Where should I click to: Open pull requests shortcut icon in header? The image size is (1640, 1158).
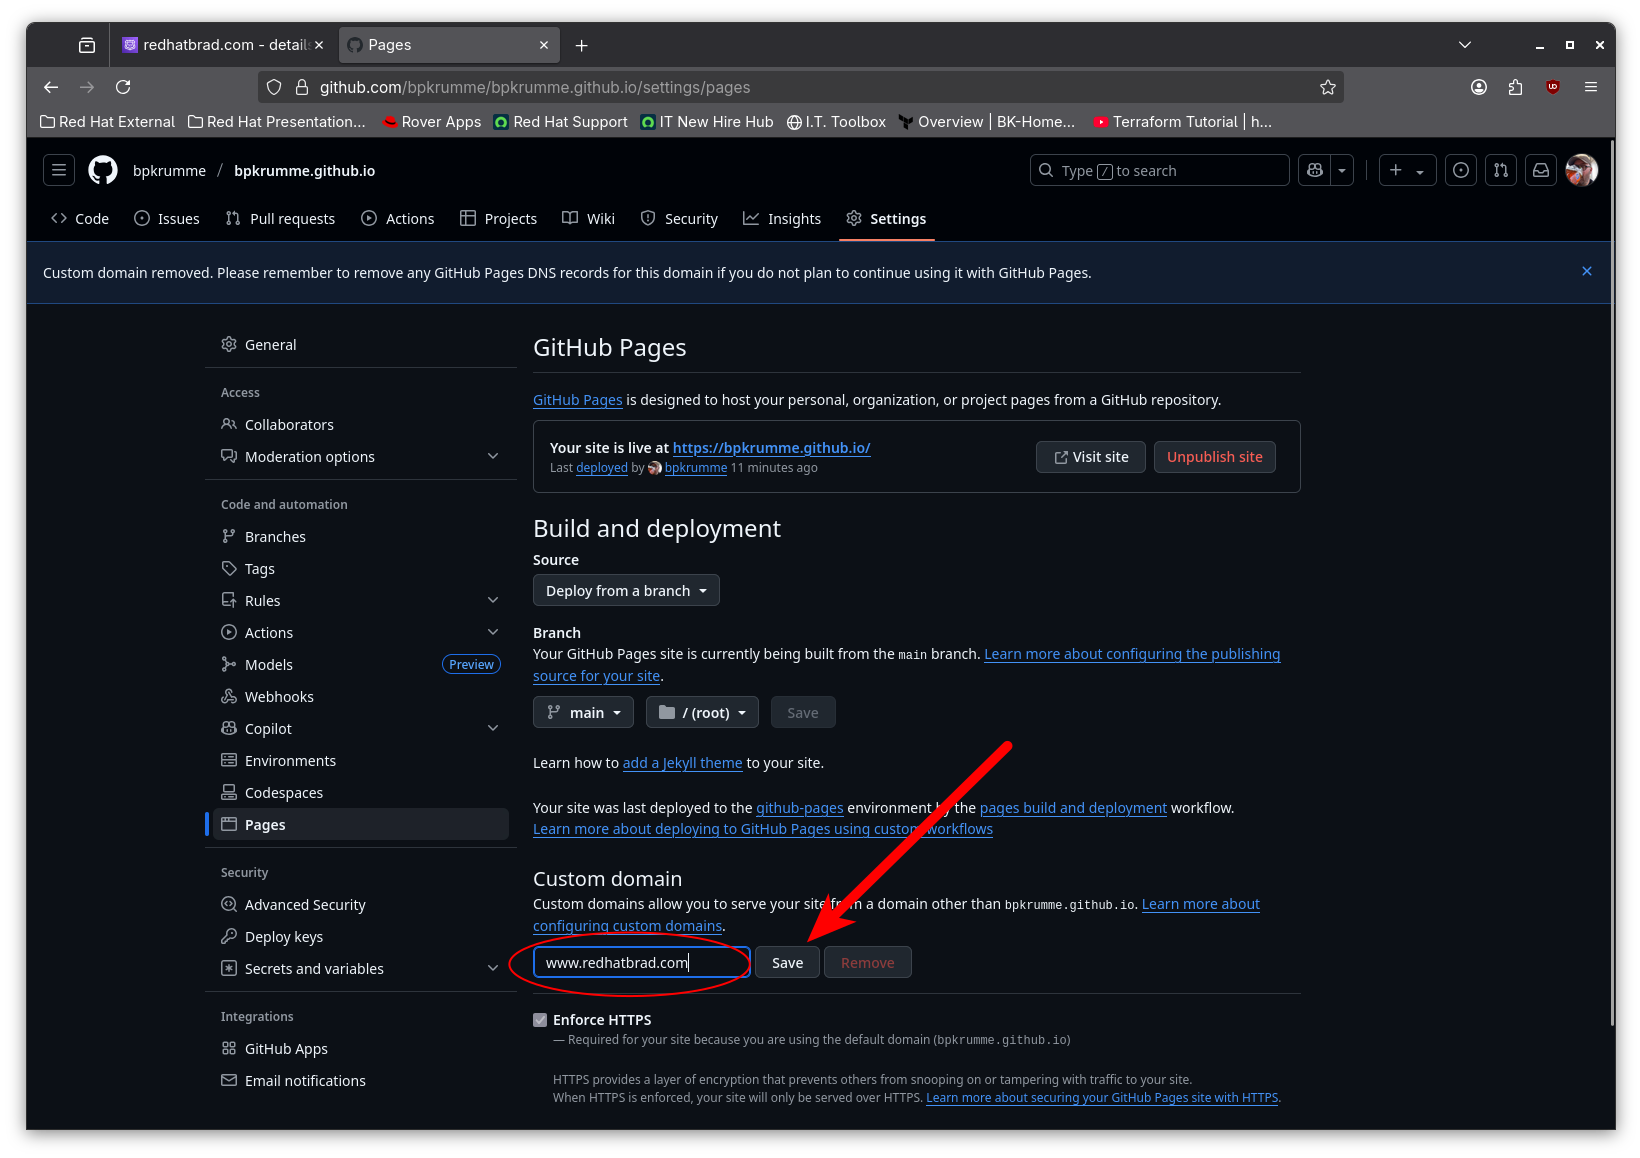pyautogui.click(x=1501, y=170)
